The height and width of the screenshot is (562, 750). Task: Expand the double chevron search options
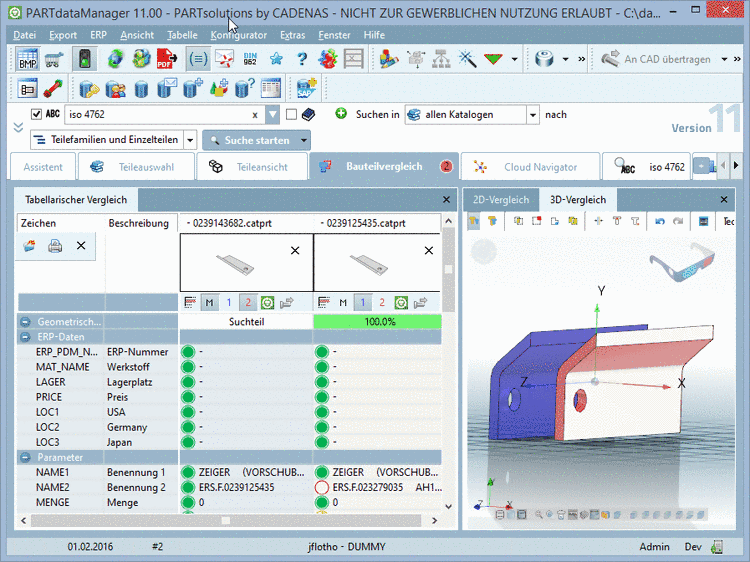click(18, 128)
